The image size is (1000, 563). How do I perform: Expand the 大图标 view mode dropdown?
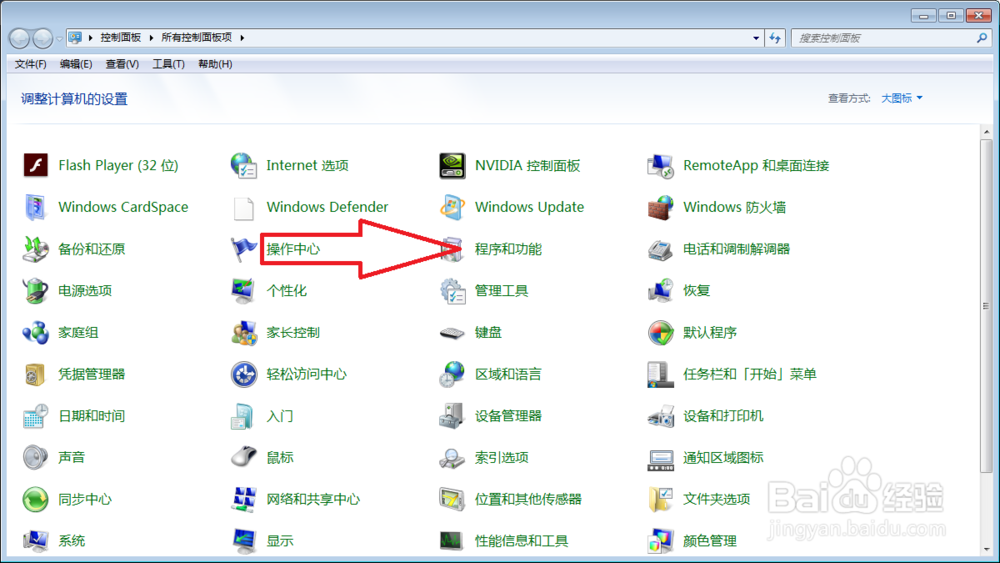(x=902, y=98)
